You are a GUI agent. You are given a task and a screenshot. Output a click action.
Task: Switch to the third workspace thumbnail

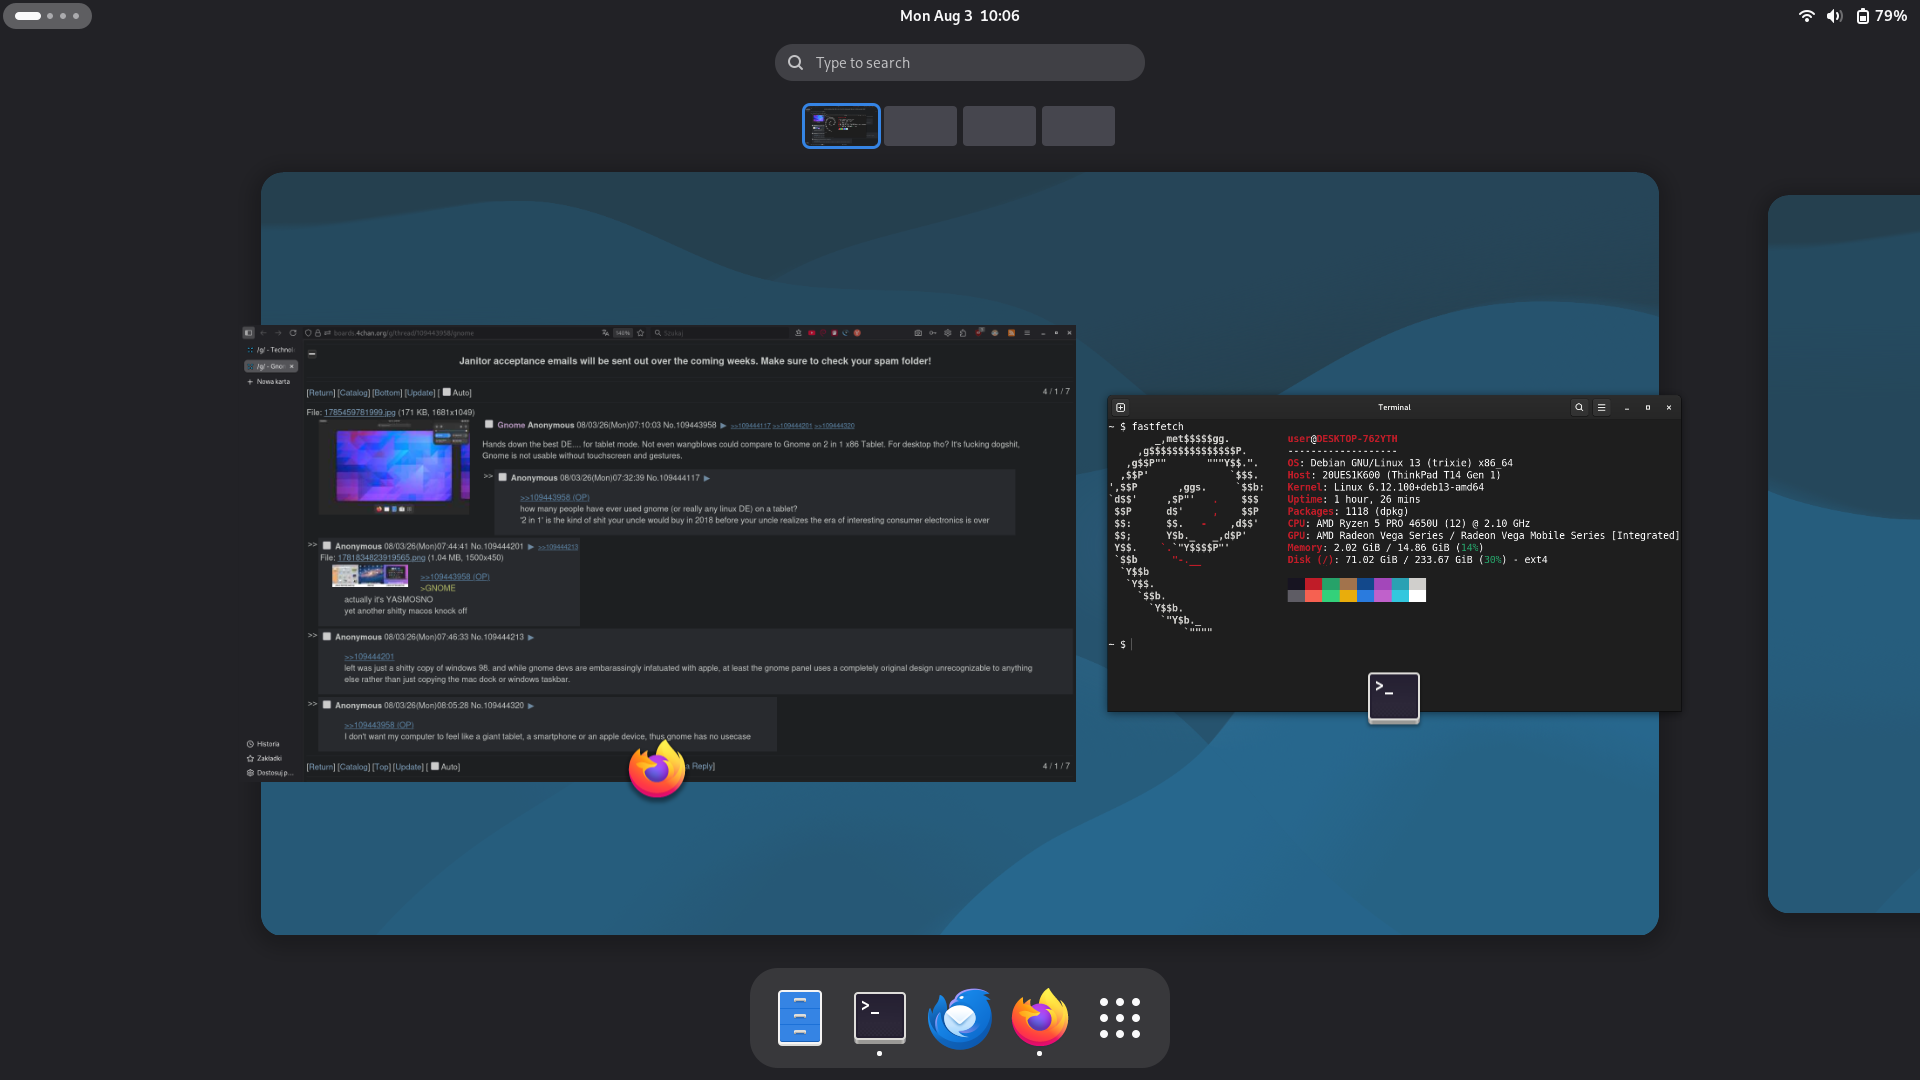tap(999, 126)
